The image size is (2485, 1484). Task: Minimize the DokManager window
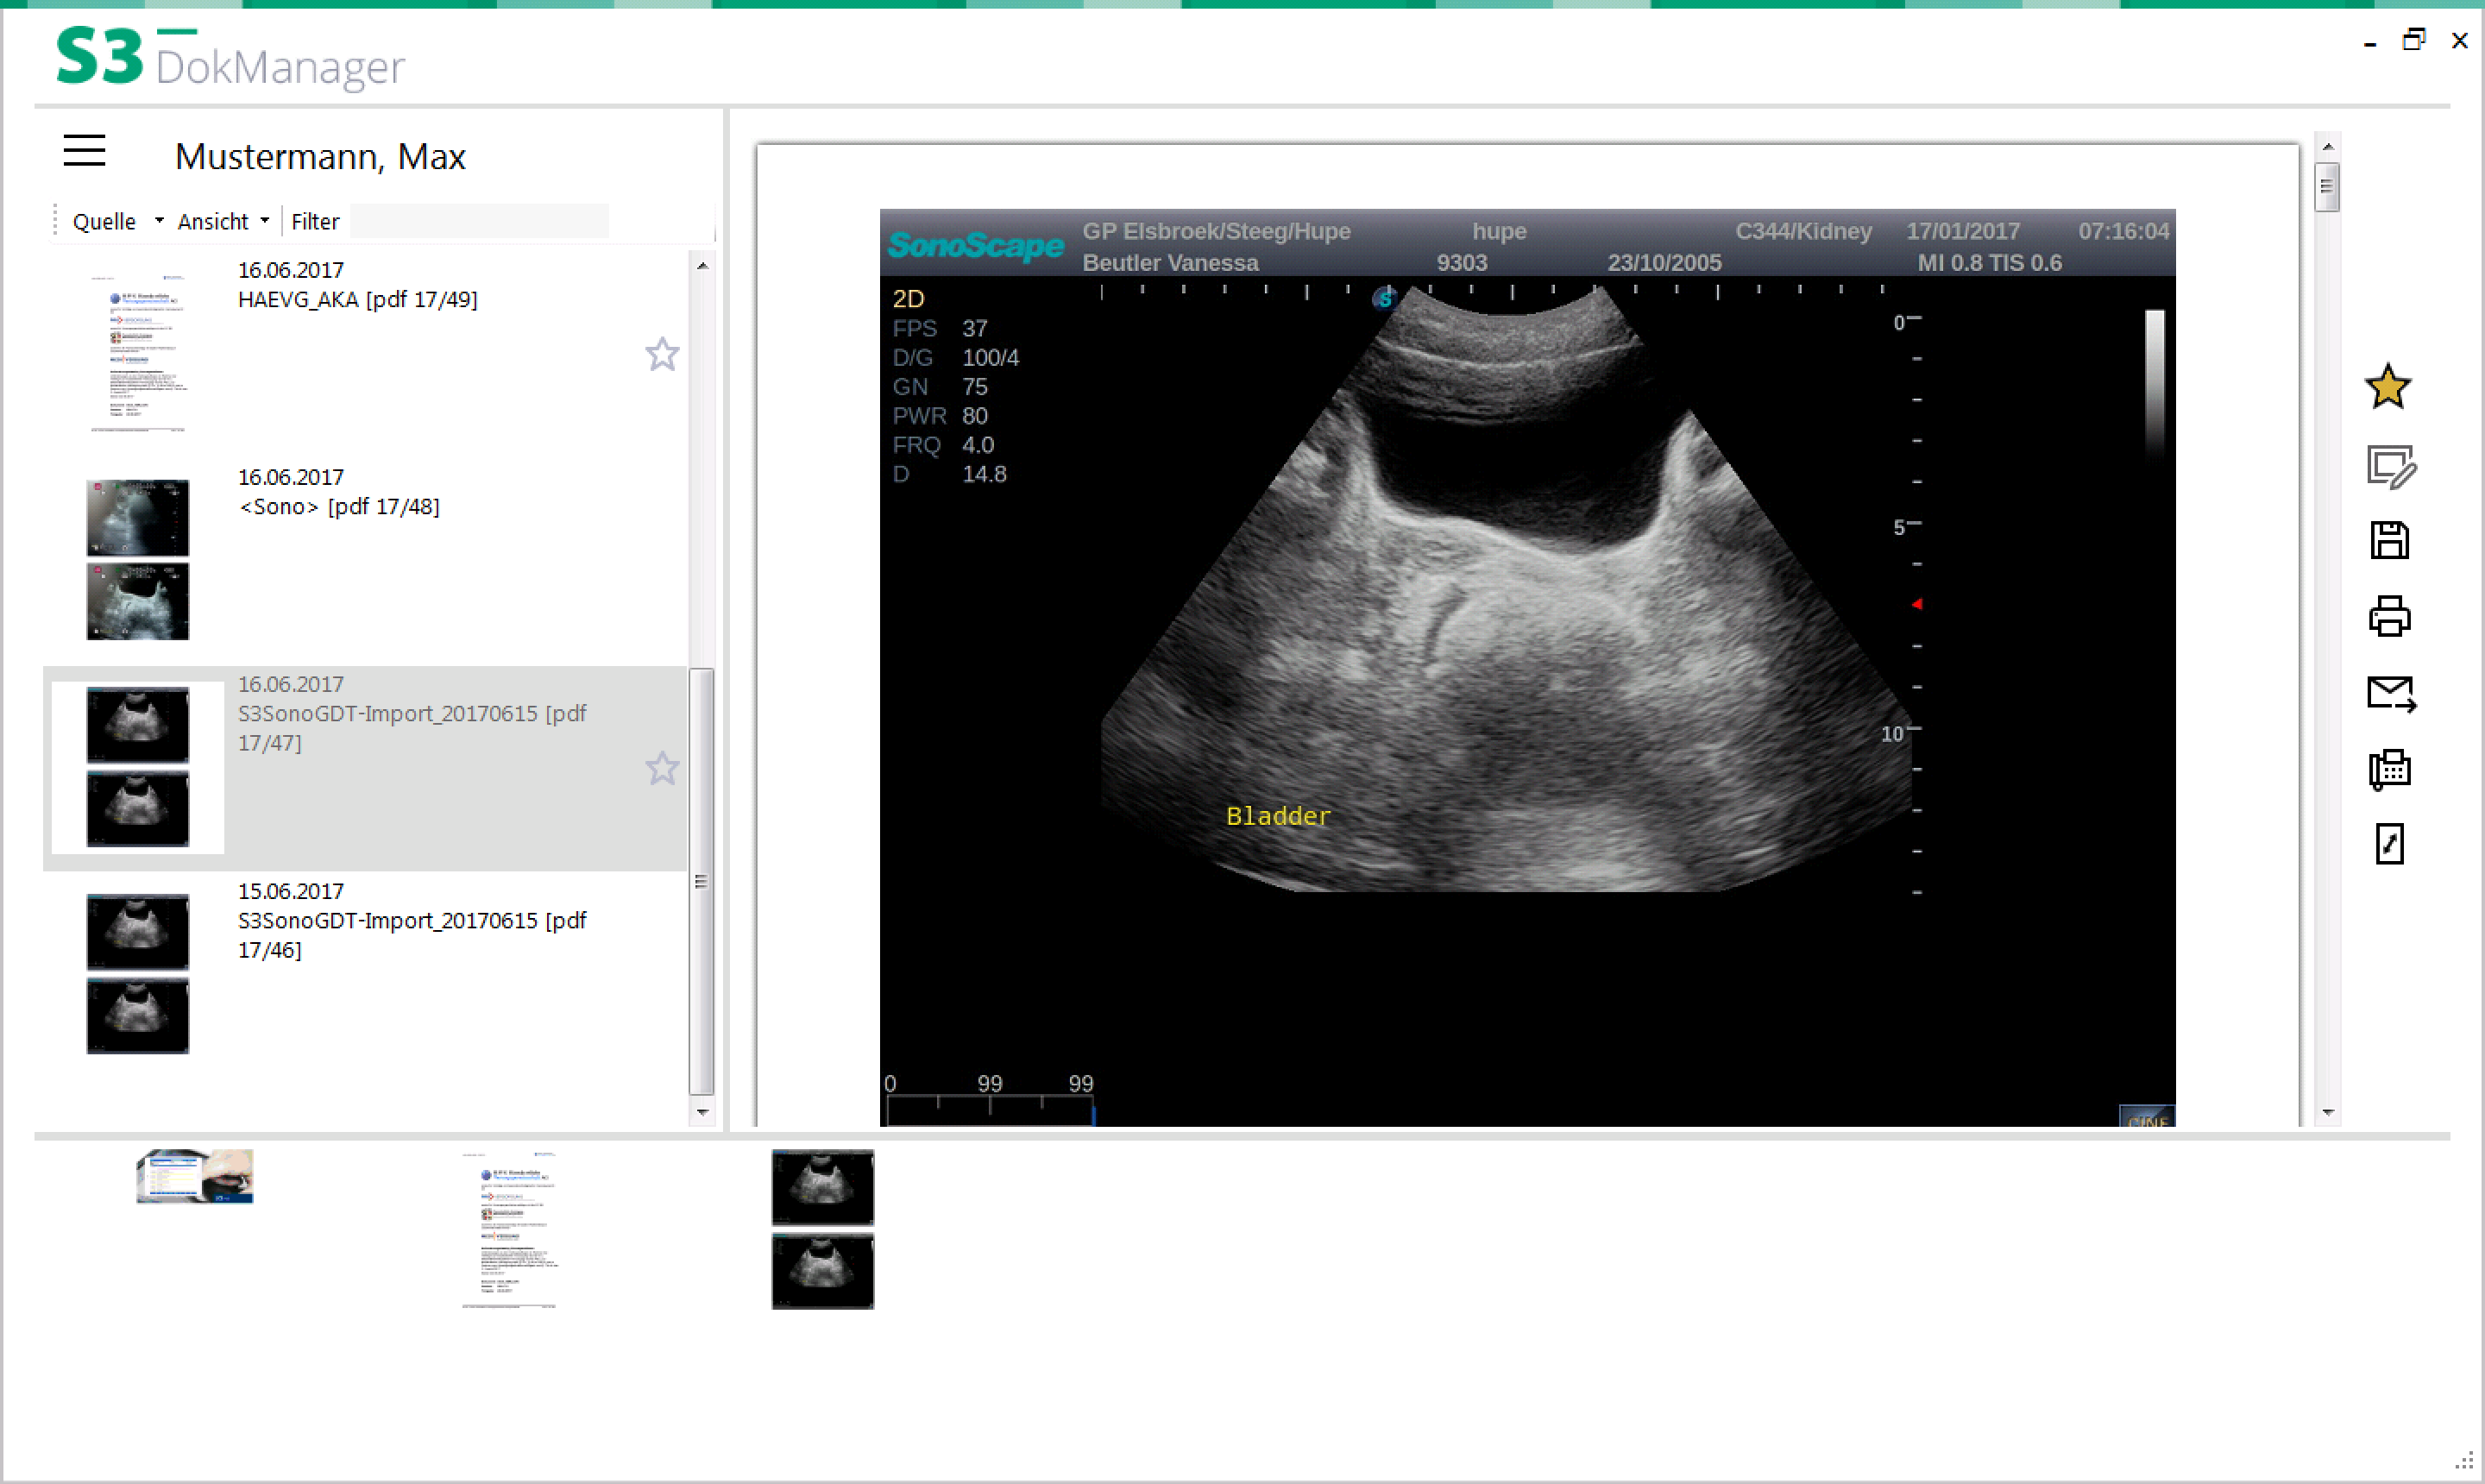[2370, 43]
